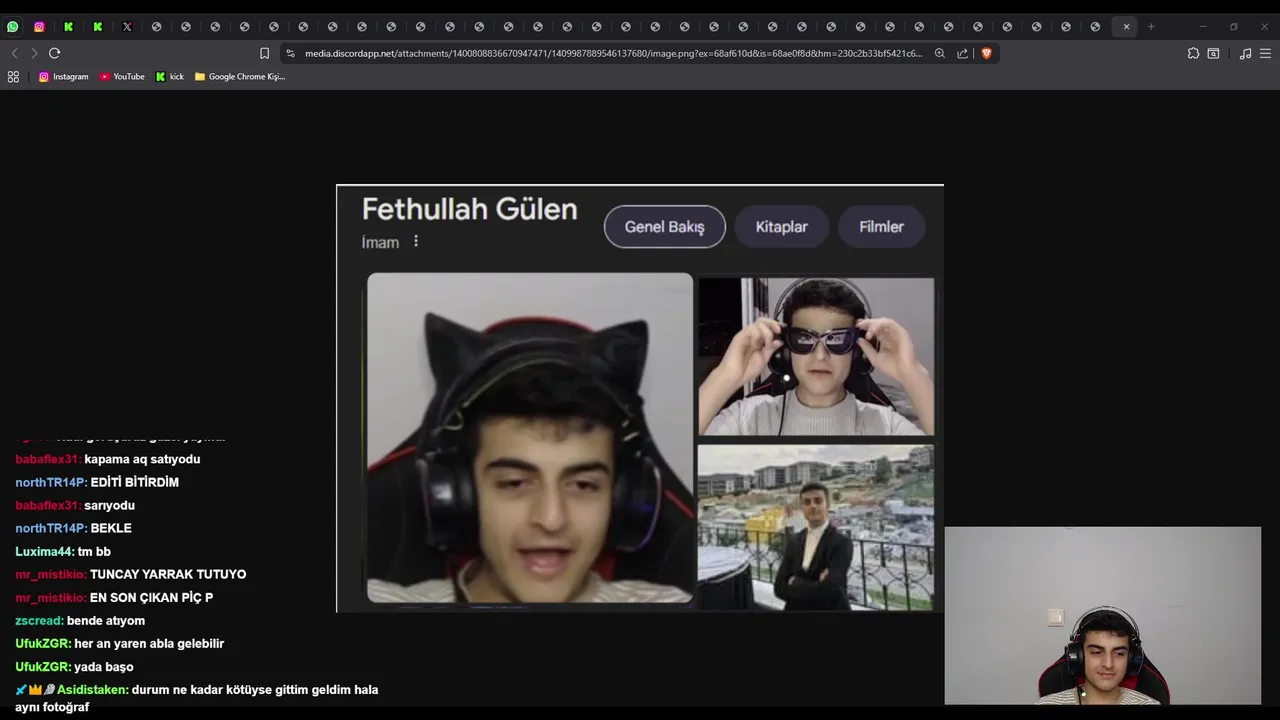Restore down the browser window
The width and height of the screenshot is (1280, 720).
coord(1233,27)
